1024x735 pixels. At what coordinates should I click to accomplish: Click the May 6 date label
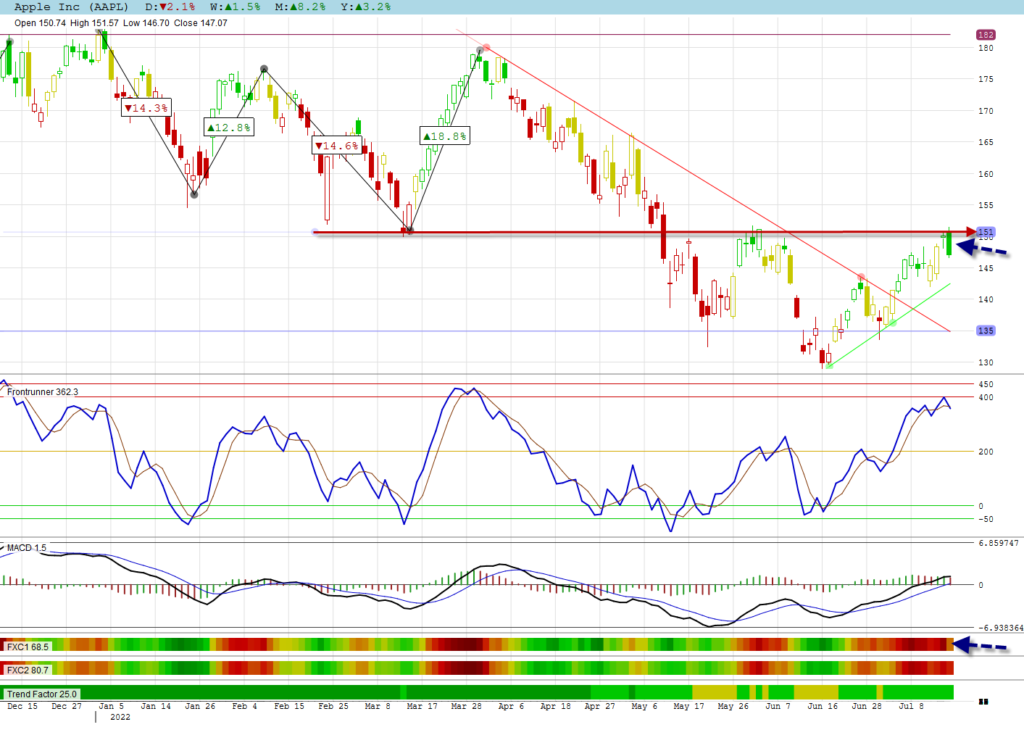(645, 706)
